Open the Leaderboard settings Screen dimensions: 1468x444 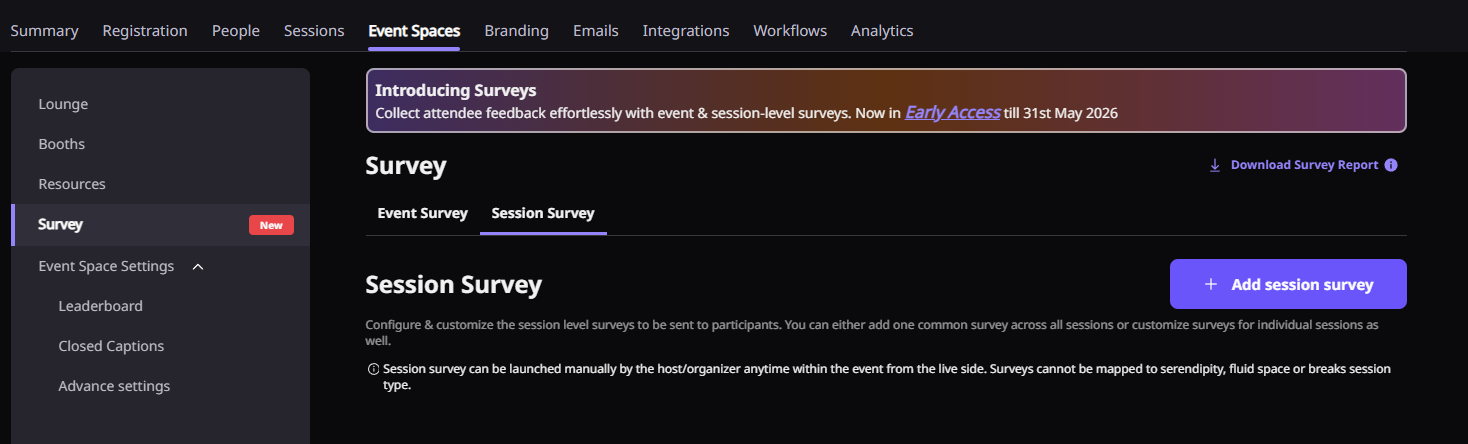click(100, 306)
